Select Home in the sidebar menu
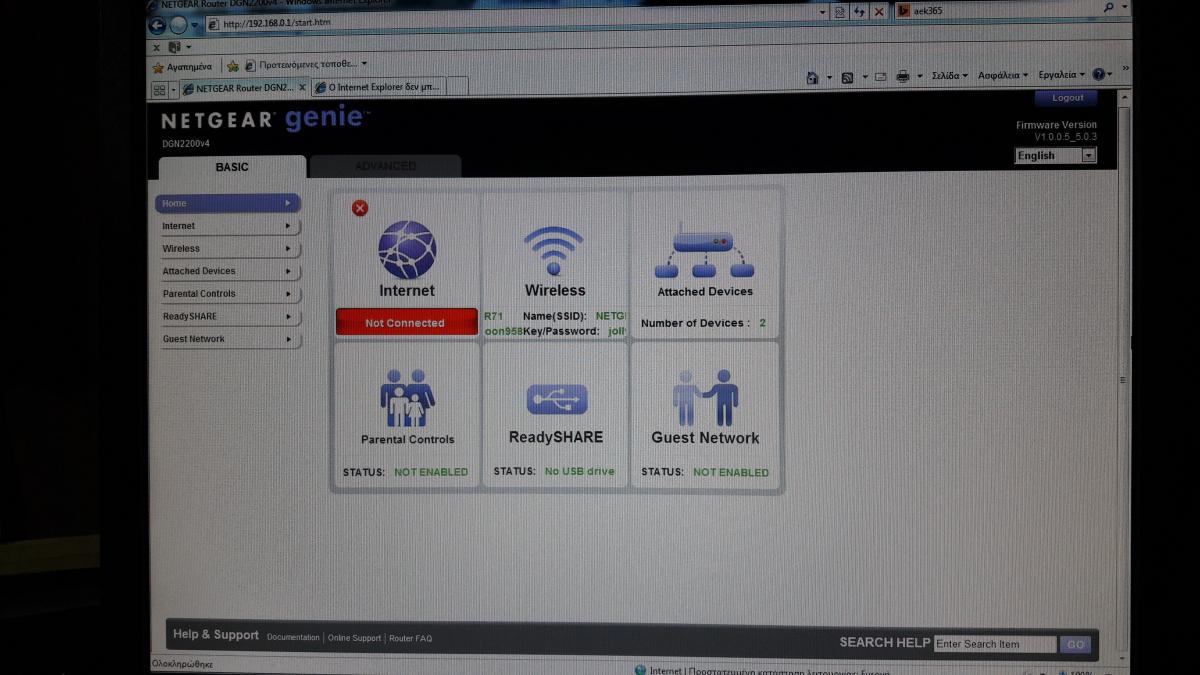This screenshot has height=675, width=1200. 228,203
